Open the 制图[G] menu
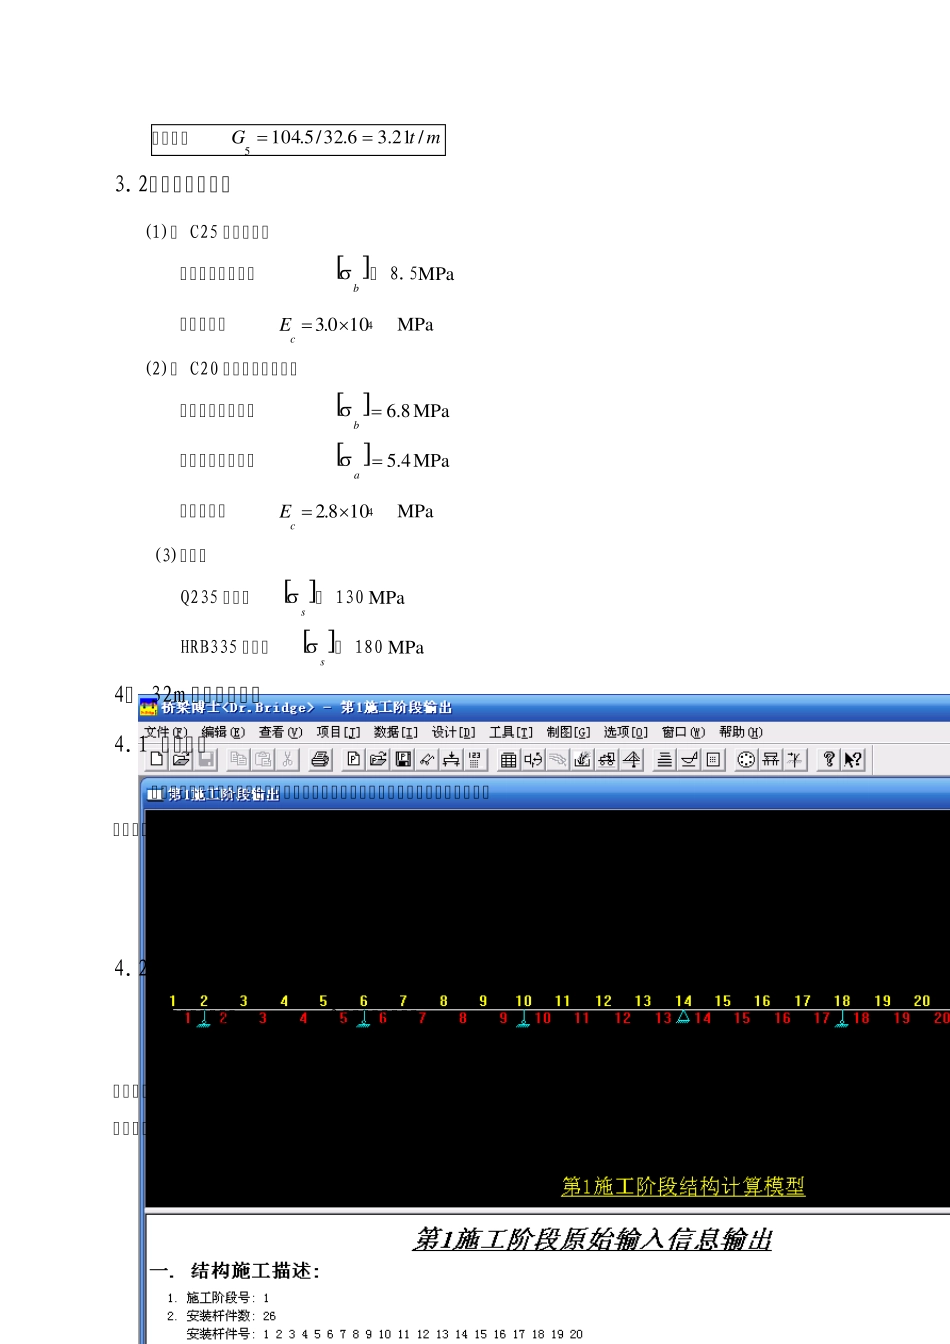Image resolution: width=950 pixels, height=1344 pixels. pos(568,733)
